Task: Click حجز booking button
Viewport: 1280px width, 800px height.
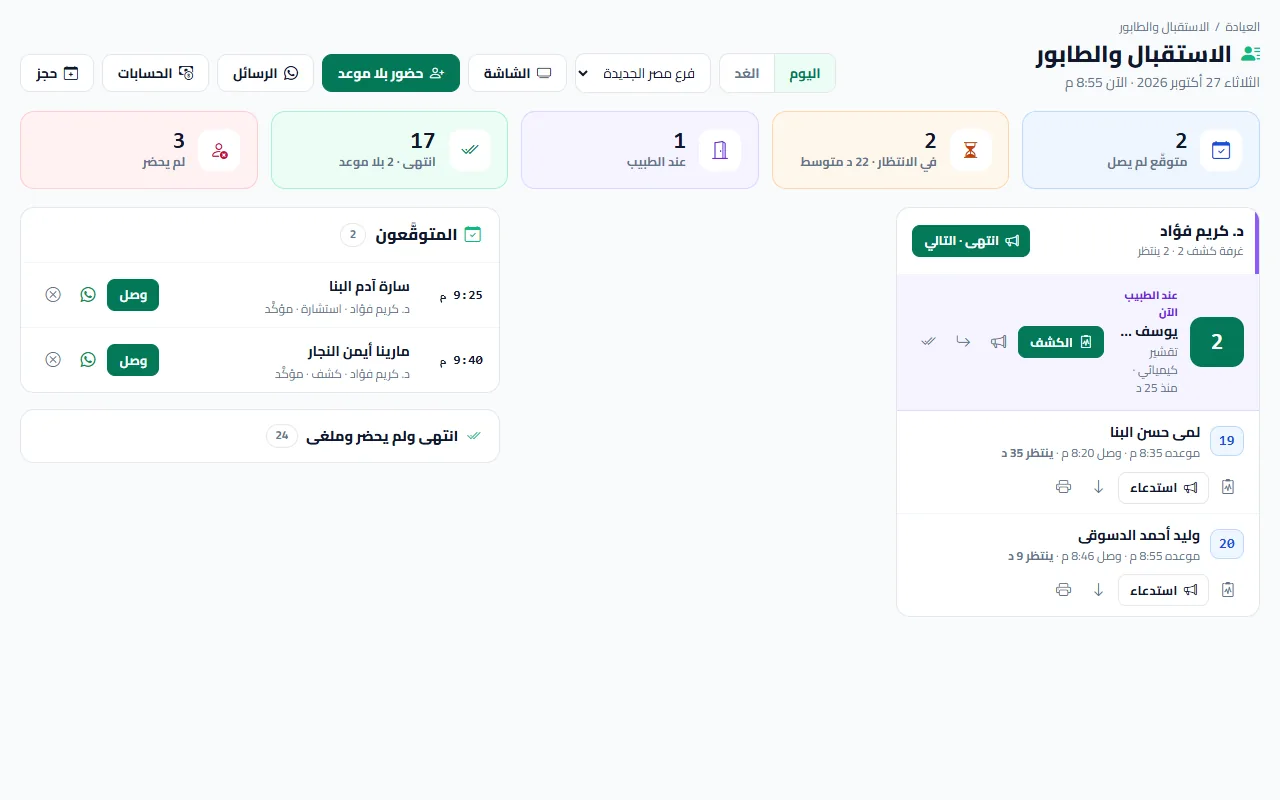Action: point(57,73)
